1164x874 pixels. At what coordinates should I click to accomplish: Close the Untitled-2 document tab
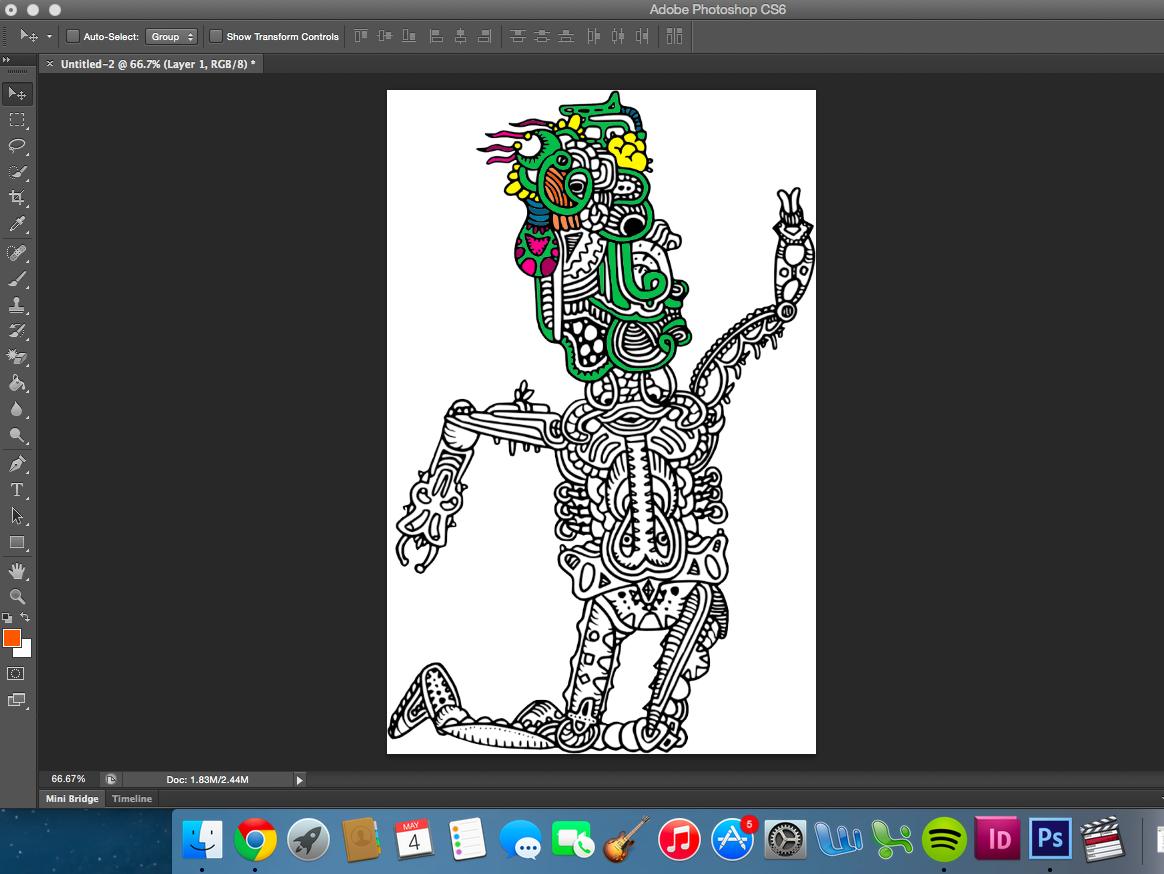click(50, 64)
